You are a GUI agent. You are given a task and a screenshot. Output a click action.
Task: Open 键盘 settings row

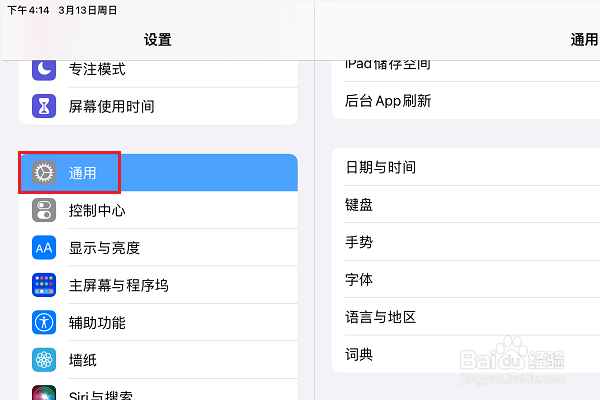click(x=466, y=204)
